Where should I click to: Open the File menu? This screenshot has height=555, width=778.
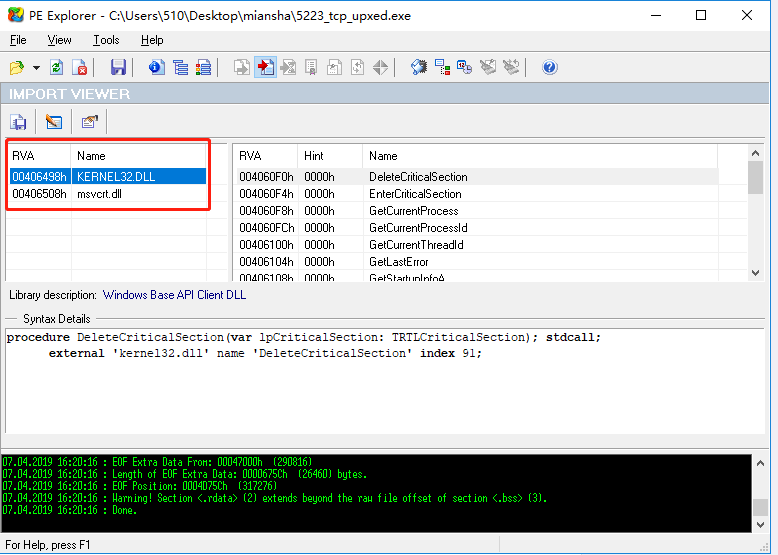pos(18,40)
